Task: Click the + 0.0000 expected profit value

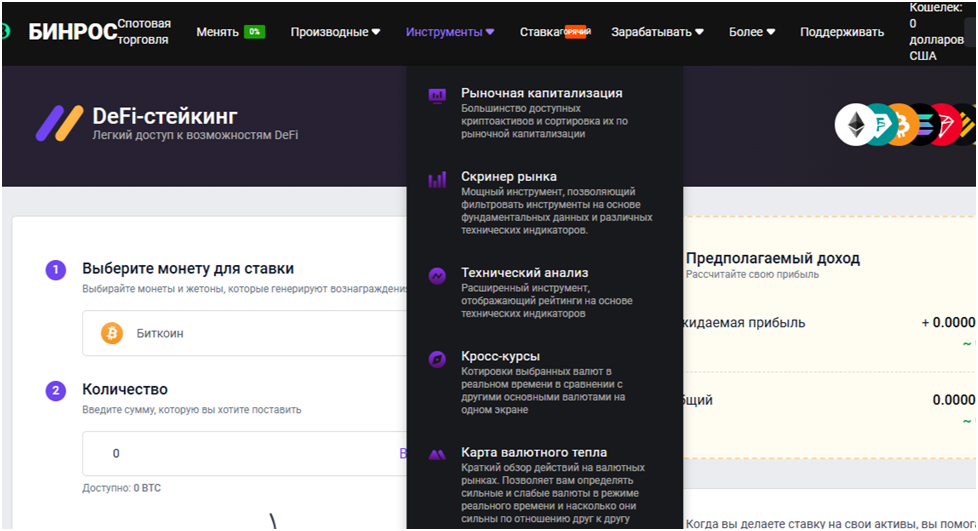Action: pos(948,323)
